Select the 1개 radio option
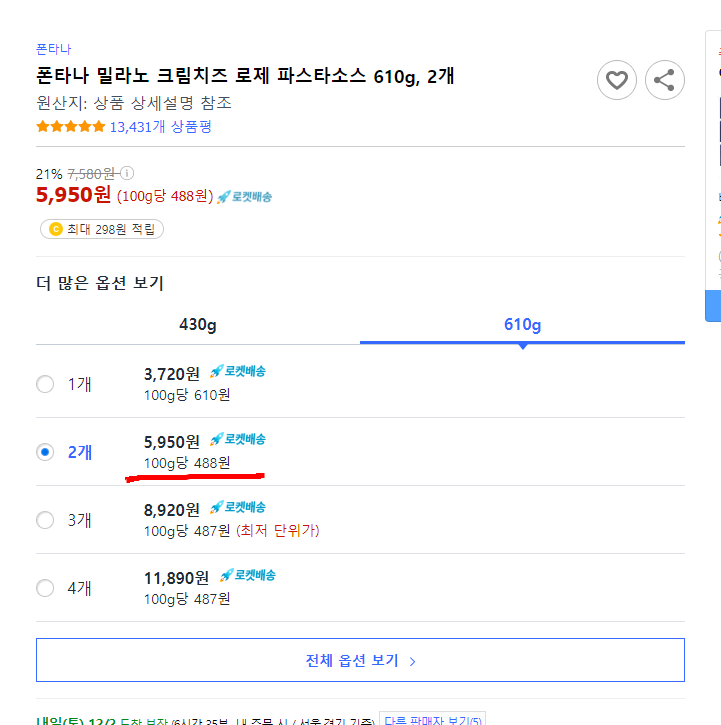Screen dimensions: 721x725 (x=45, y=384)
